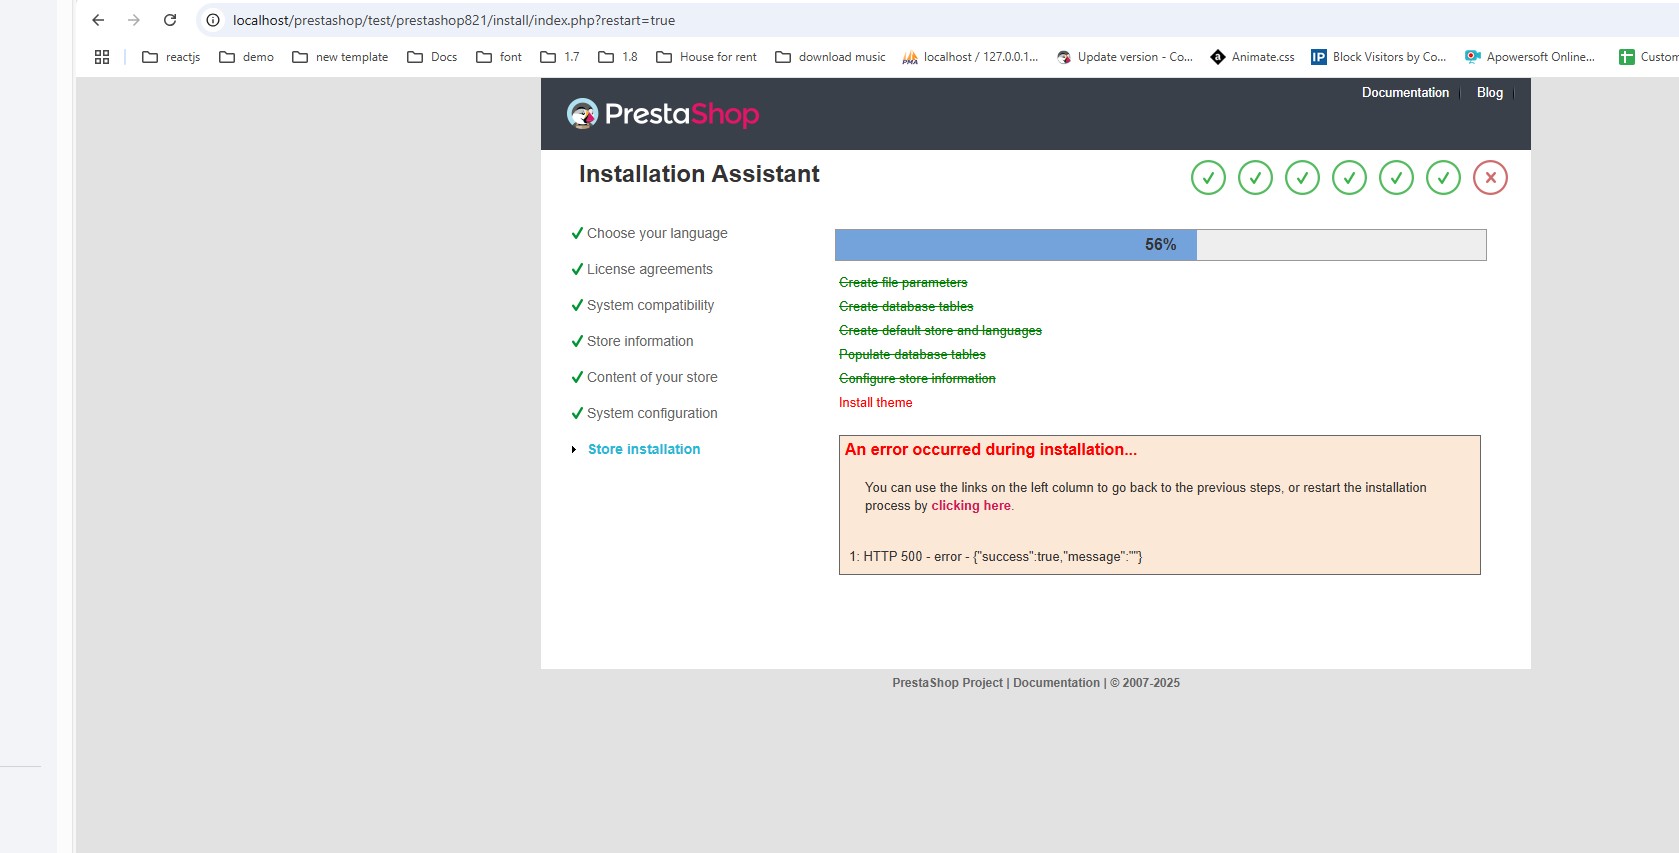Click the An error occurred heading
The height and width of the screenshot is (853, 1679).
click(x=991, y=450)
